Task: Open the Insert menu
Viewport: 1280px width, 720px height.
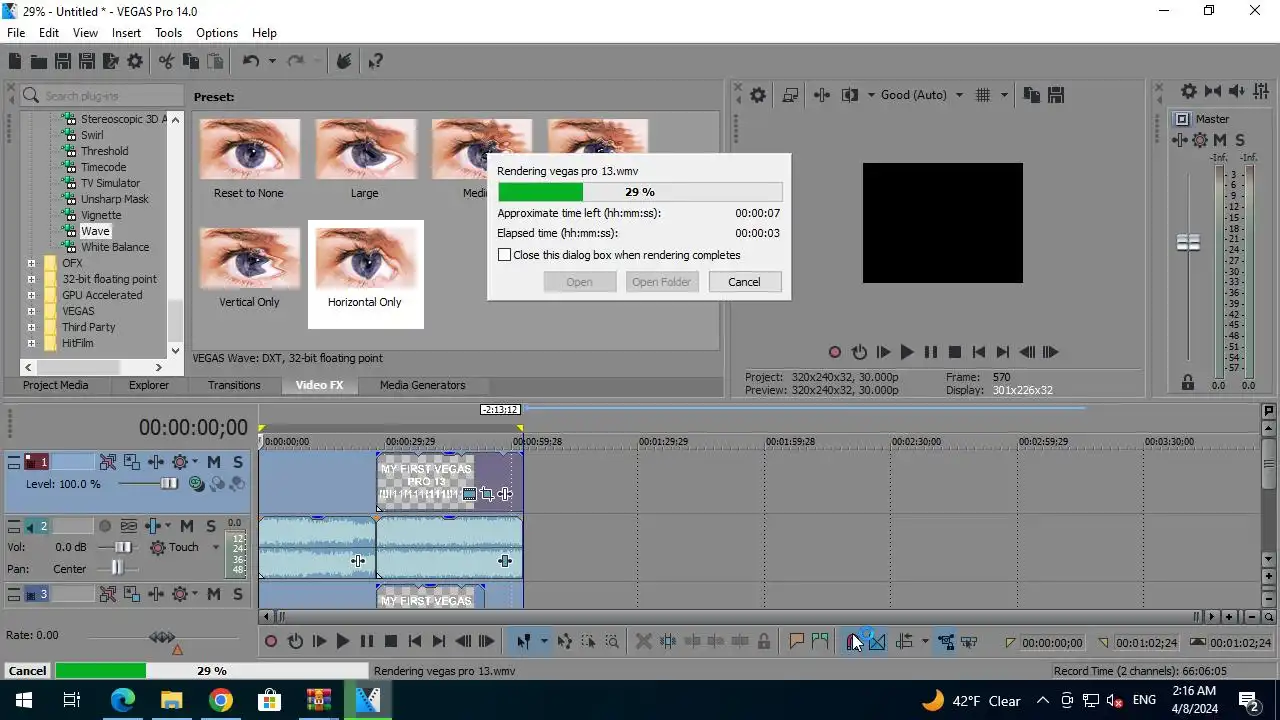Action: [126, 33]
